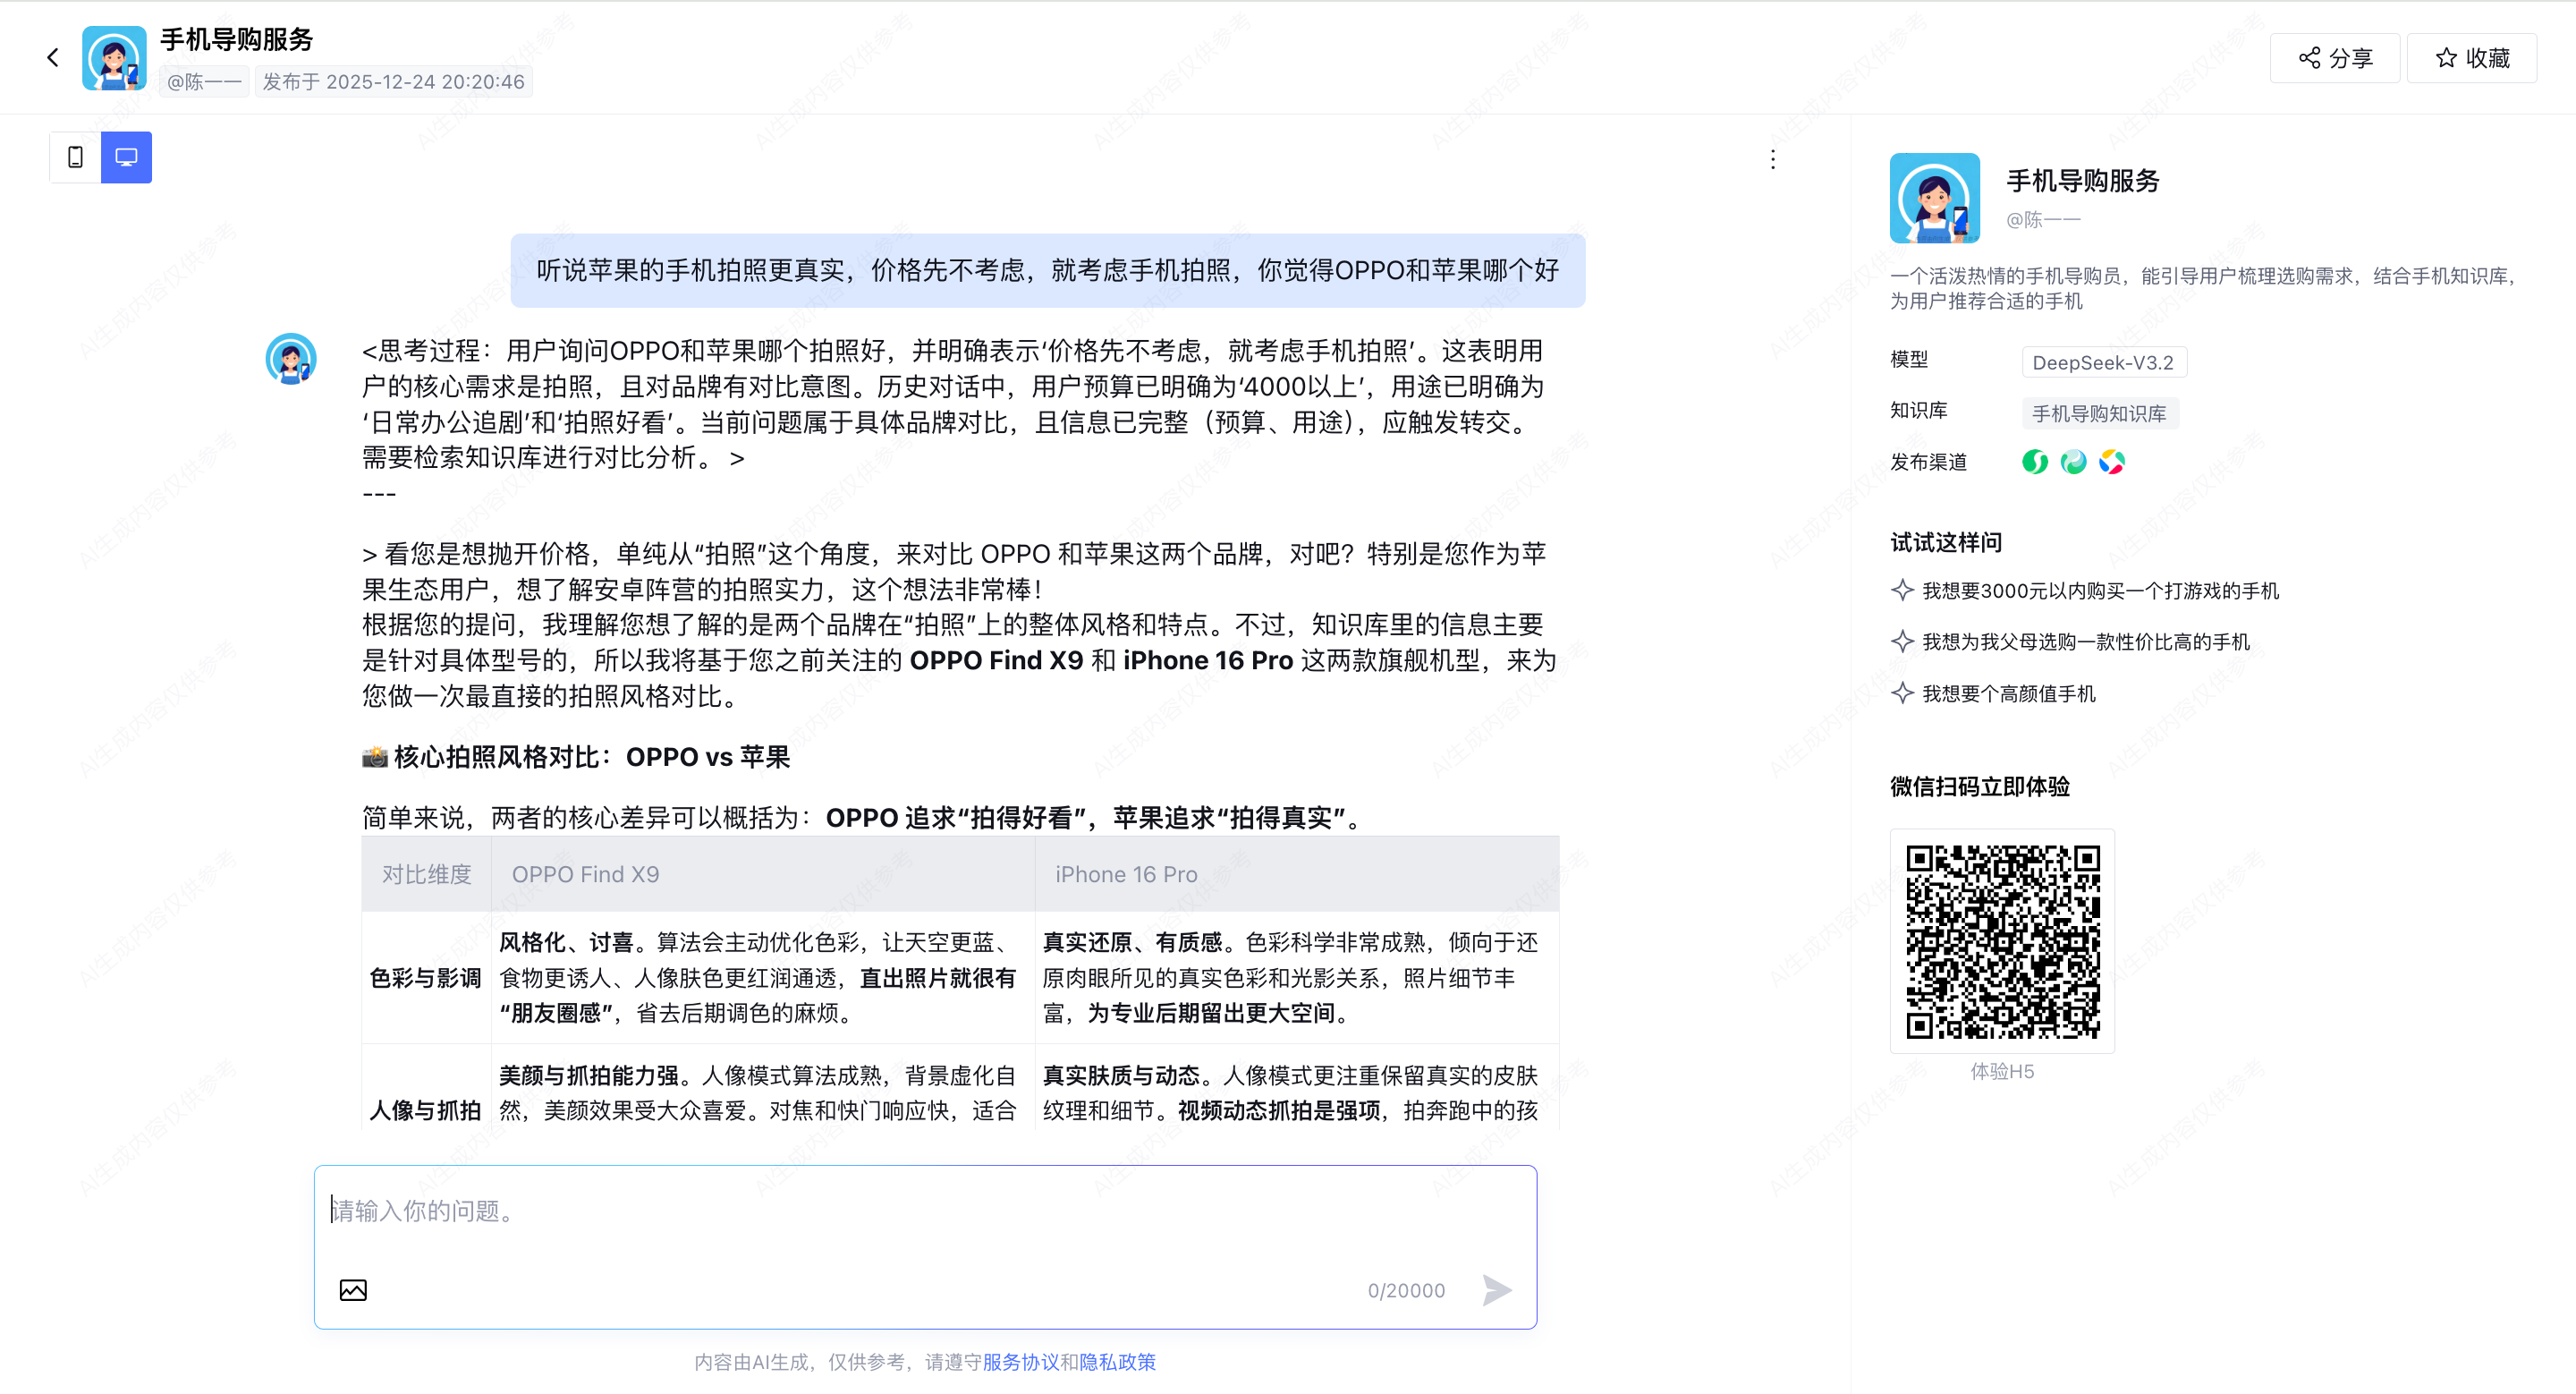Click the DeepSeek-V3.2 model tag
The image size is (2576, 1394).
pyautogui.click(x=2103, y=362)
